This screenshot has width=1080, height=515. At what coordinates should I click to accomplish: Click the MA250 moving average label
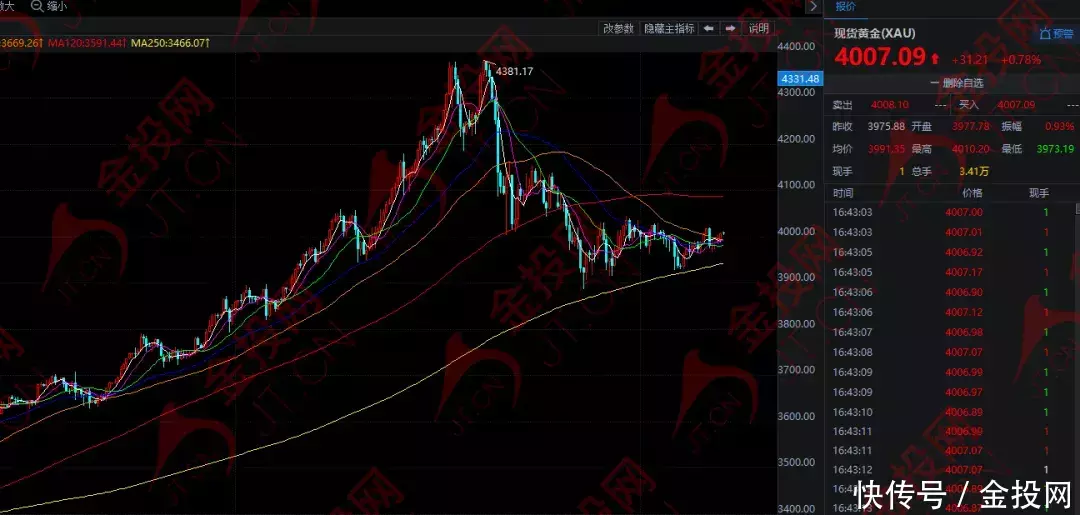pyautogui.click(x=172, y=43)
